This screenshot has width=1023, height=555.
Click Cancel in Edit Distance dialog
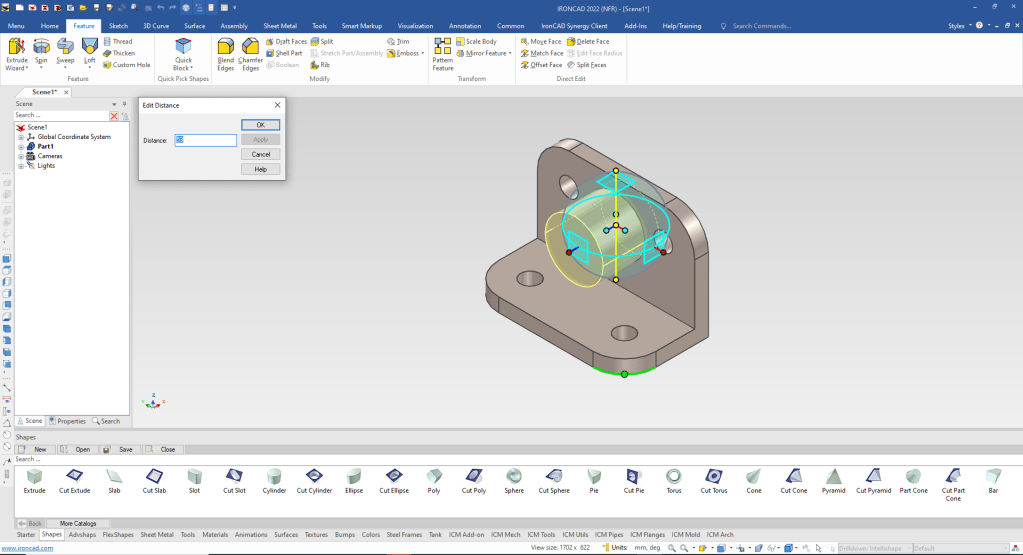(x=260, y=154)
